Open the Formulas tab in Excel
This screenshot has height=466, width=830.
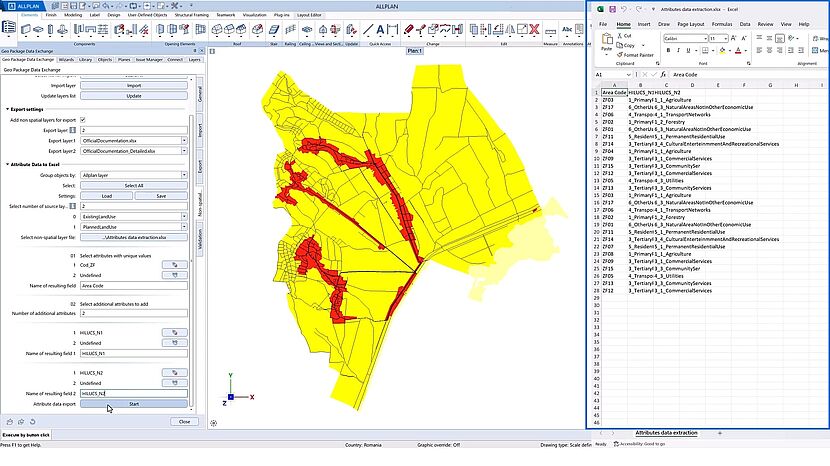click(720, 23)
